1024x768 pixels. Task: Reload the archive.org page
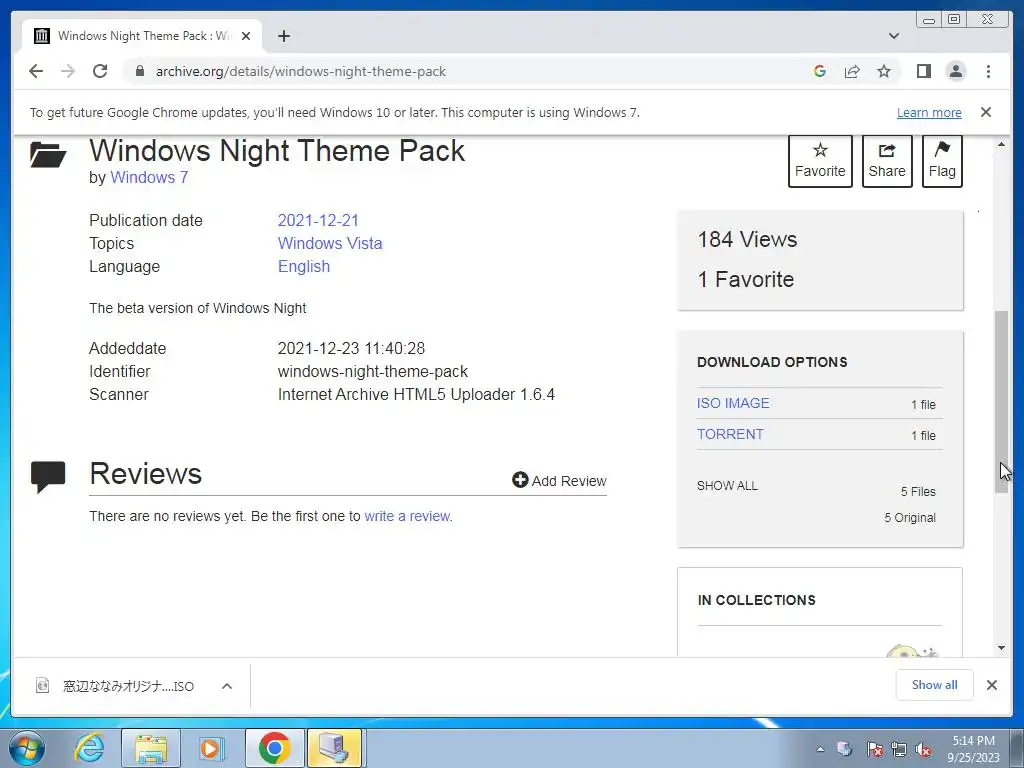coord(100,71)
